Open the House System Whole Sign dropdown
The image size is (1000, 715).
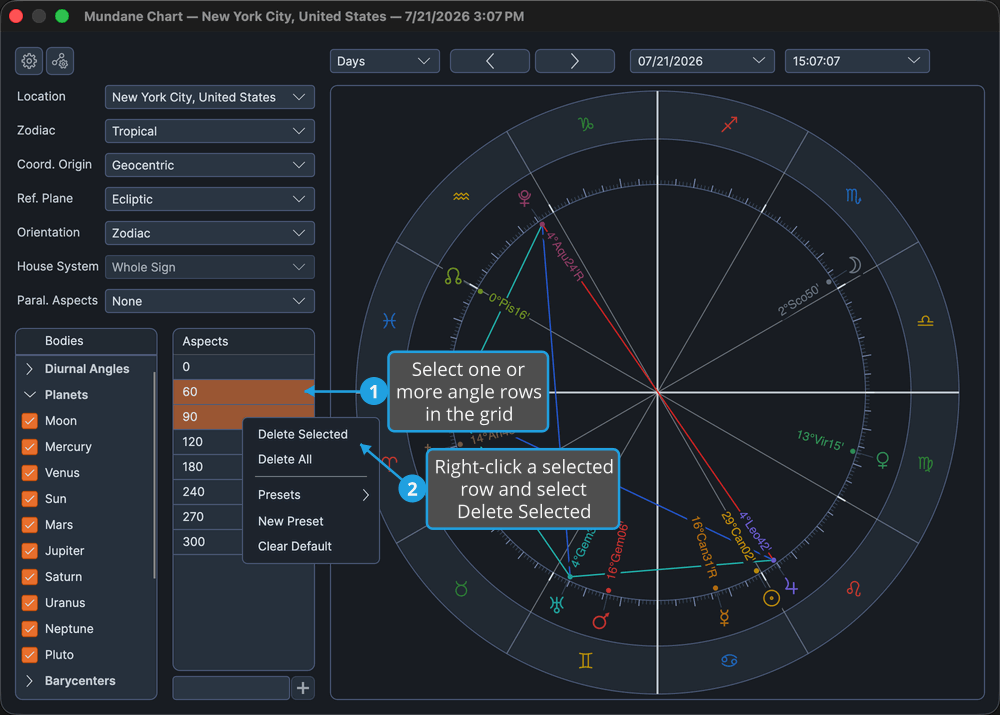pos(210,267)
